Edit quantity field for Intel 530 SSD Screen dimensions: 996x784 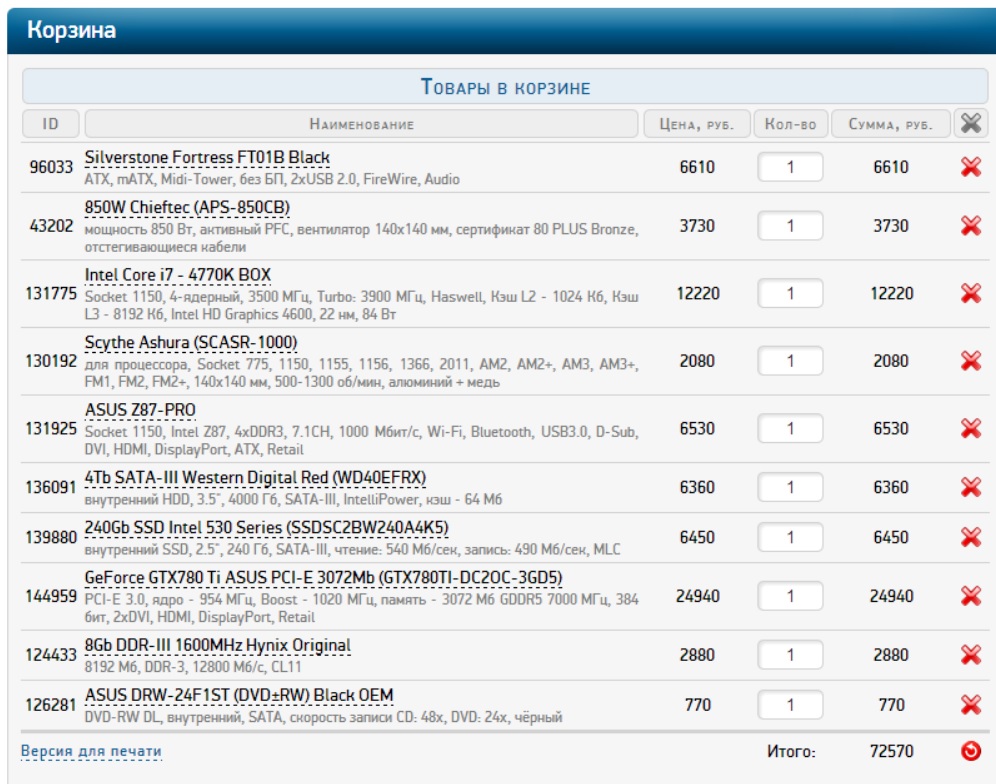click(790, 537)
